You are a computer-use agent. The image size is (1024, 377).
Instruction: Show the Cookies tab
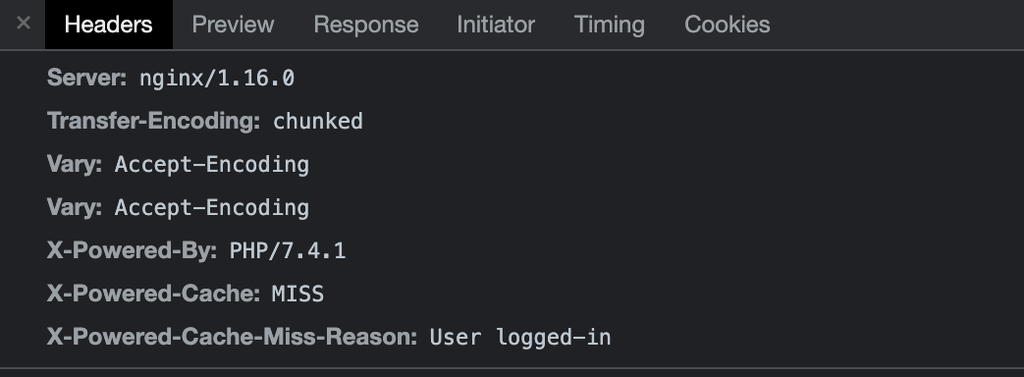tap(727, 25)
